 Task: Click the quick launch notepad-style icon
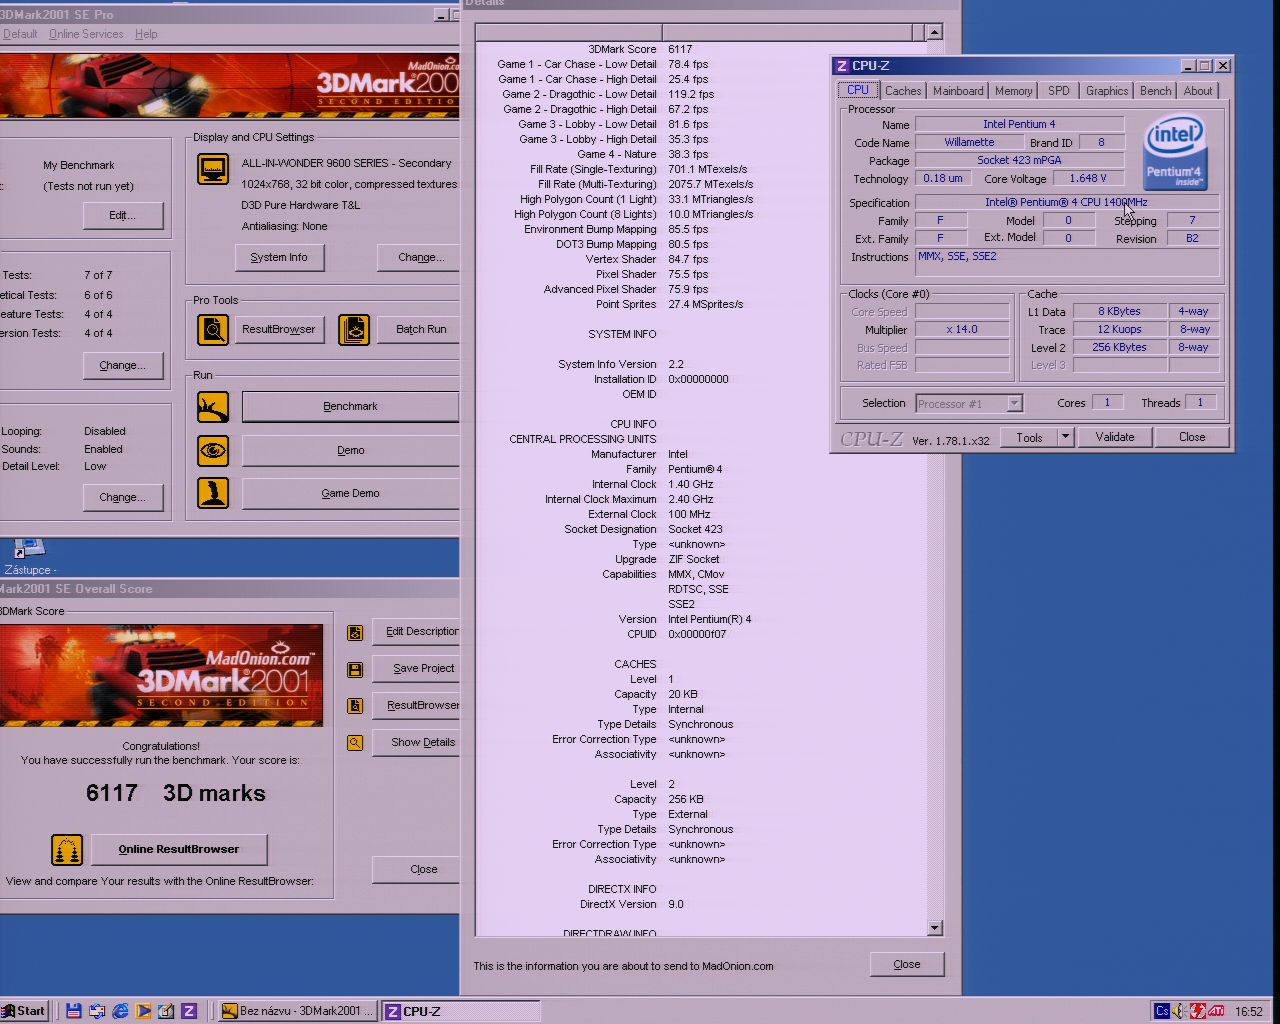tap(166, 1011)
